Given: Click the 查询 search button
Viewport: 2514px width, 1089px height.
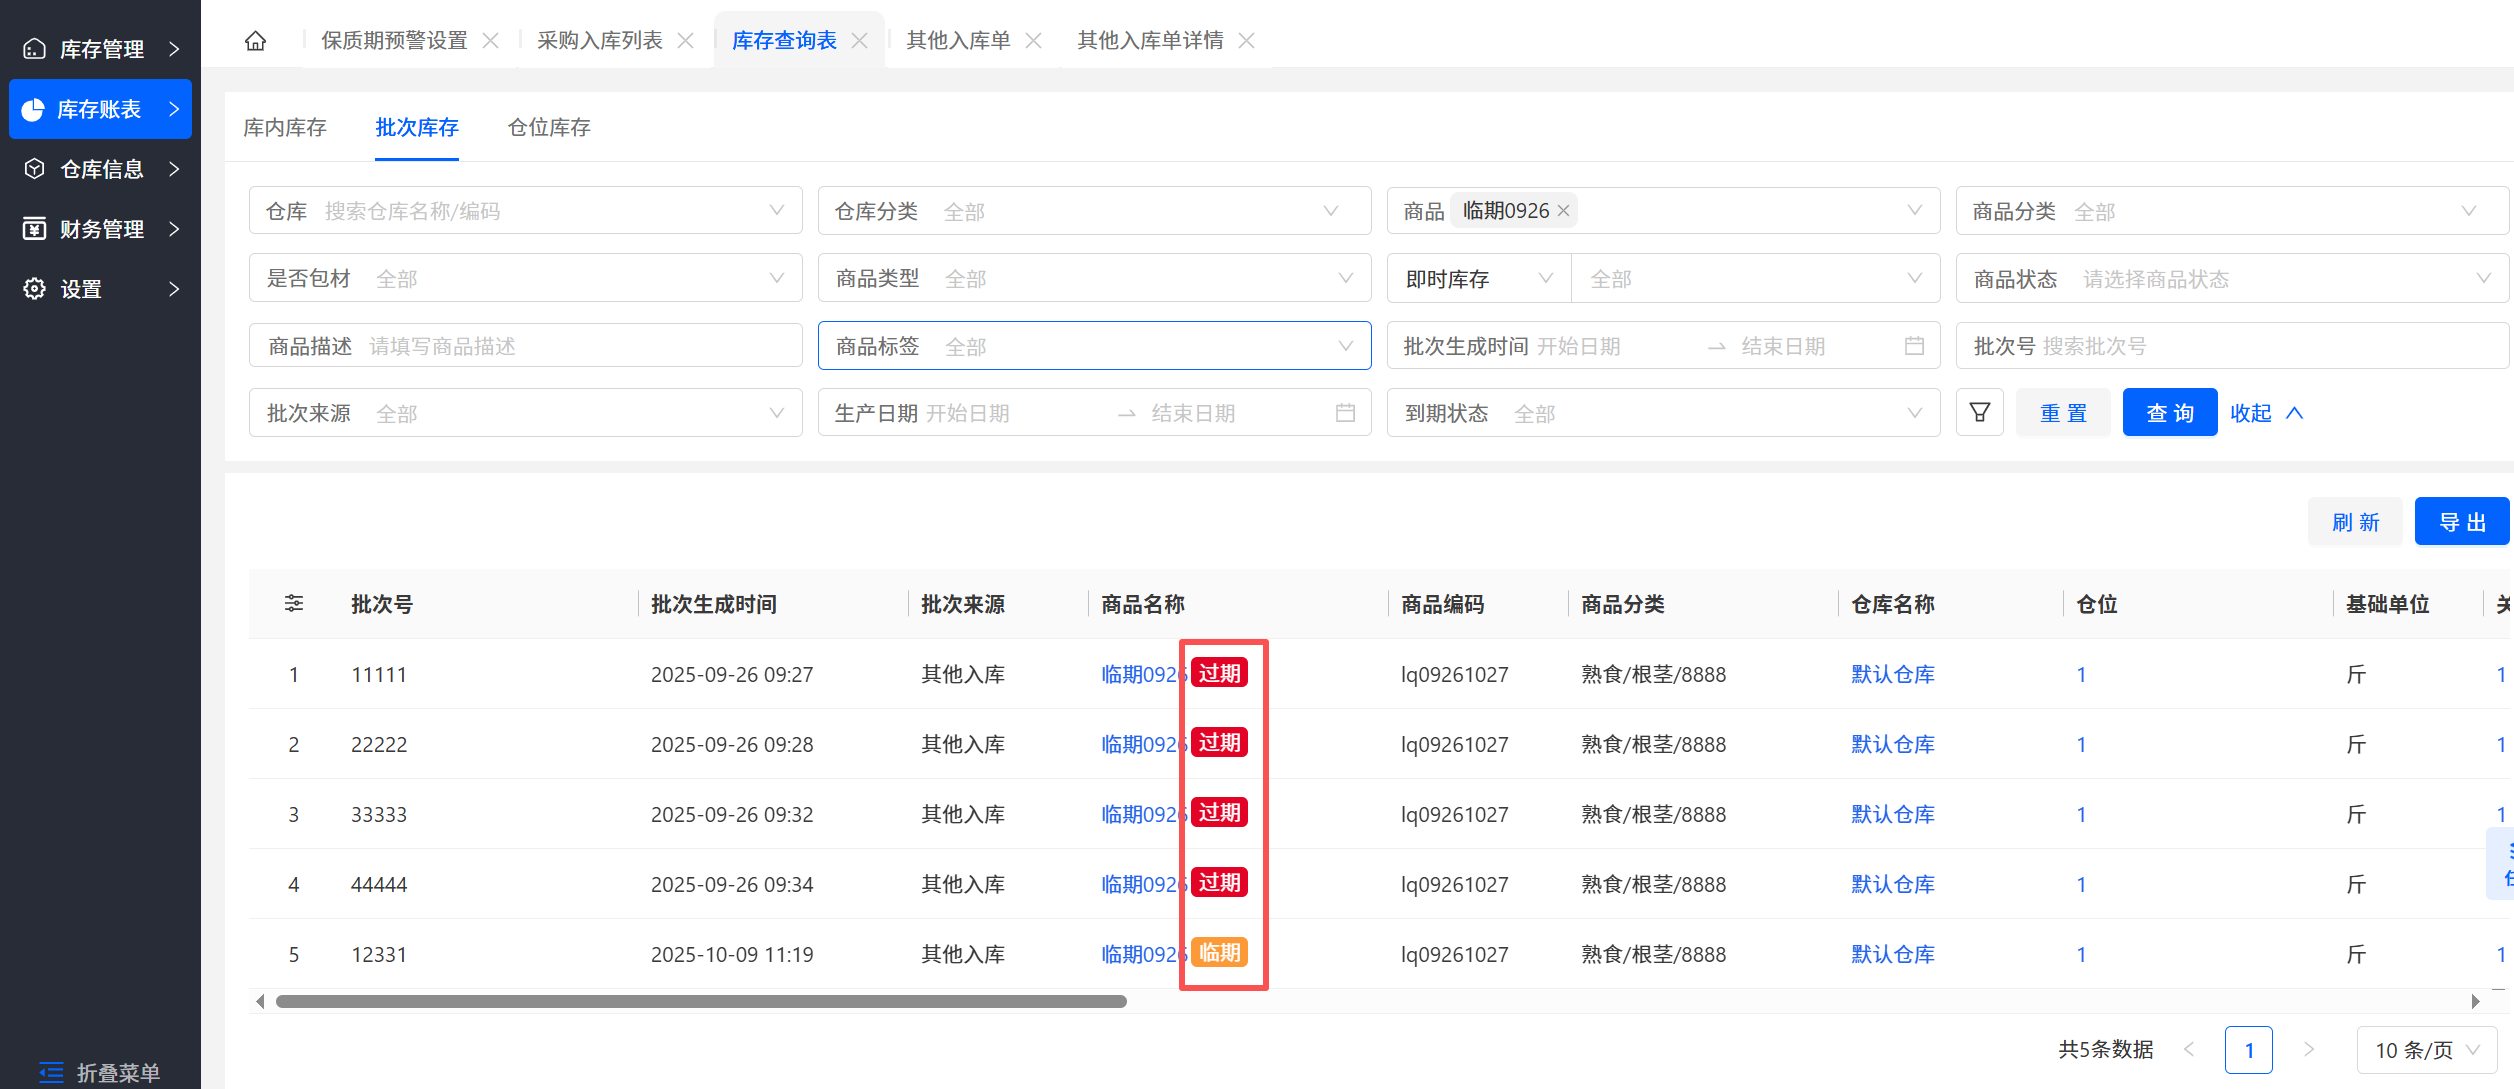Looking at the screenshot, I should tap(2169, 413).
